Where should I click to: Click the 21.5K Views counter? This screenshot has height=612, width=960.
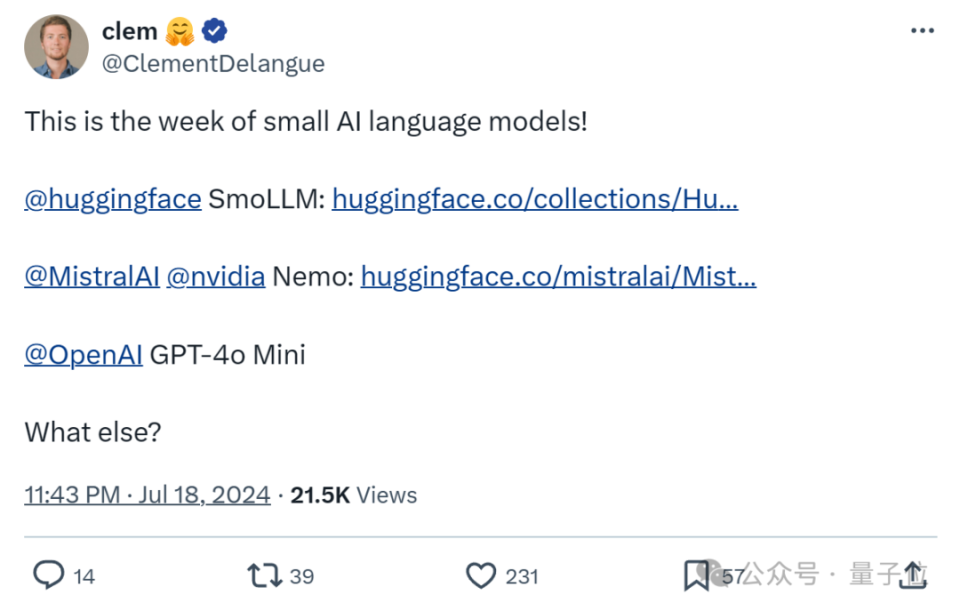(353, 495)
